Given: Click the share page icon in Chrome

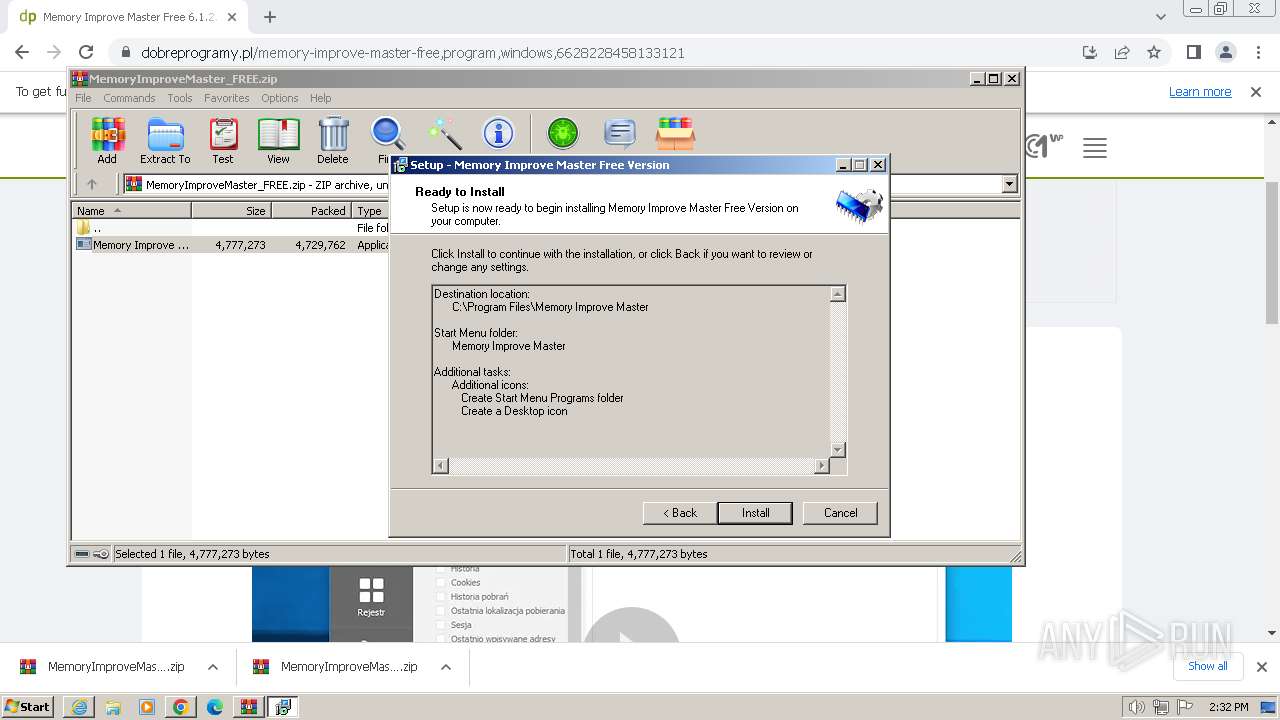Looking at the screenshot, I should [x=1122, y=53].
